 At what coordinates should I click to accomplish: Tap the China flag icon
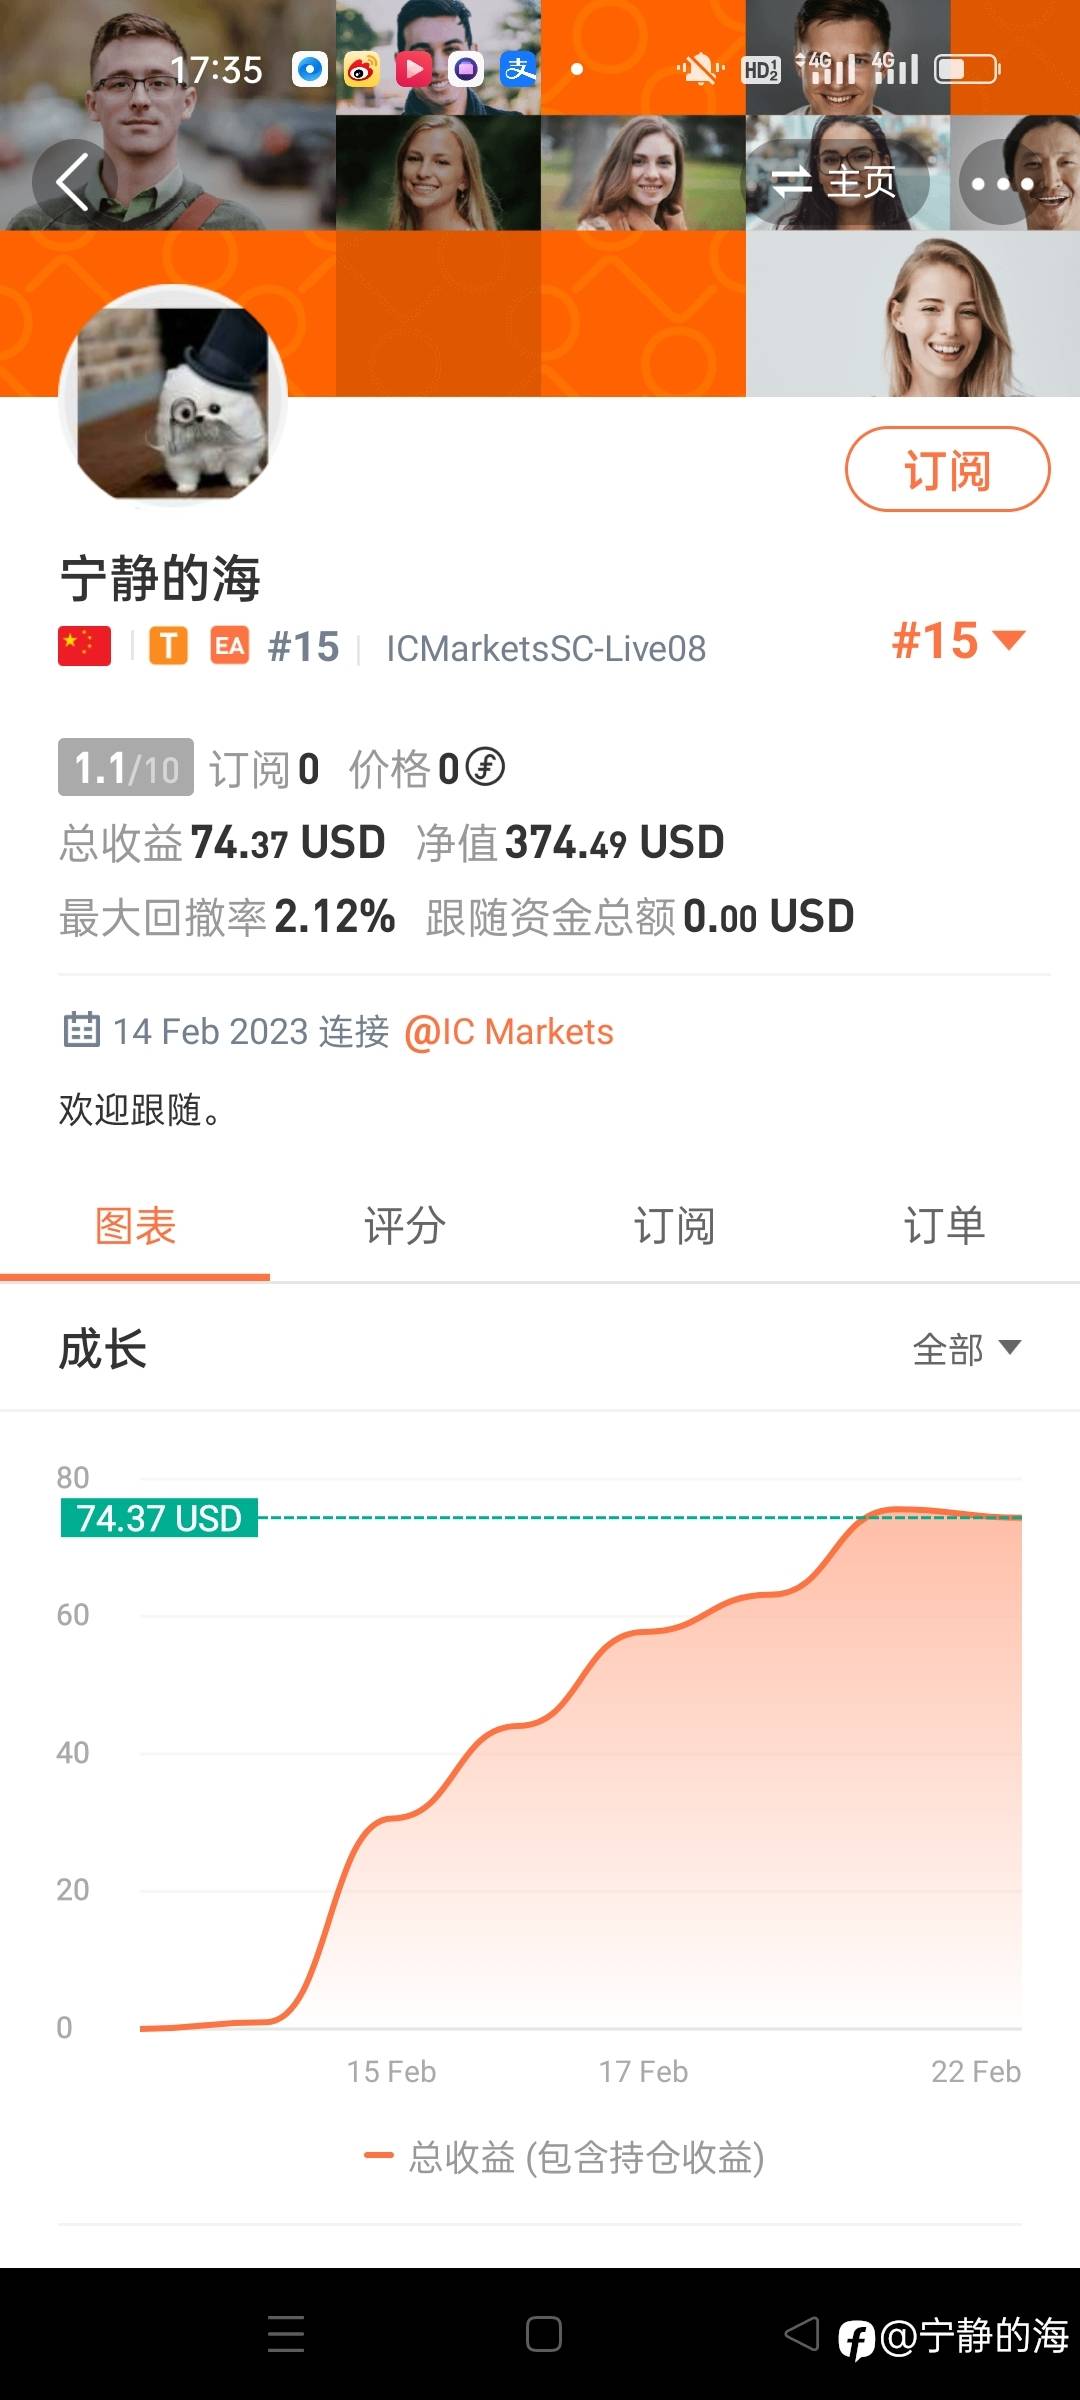pyautogui.click(x=85, y=647)
